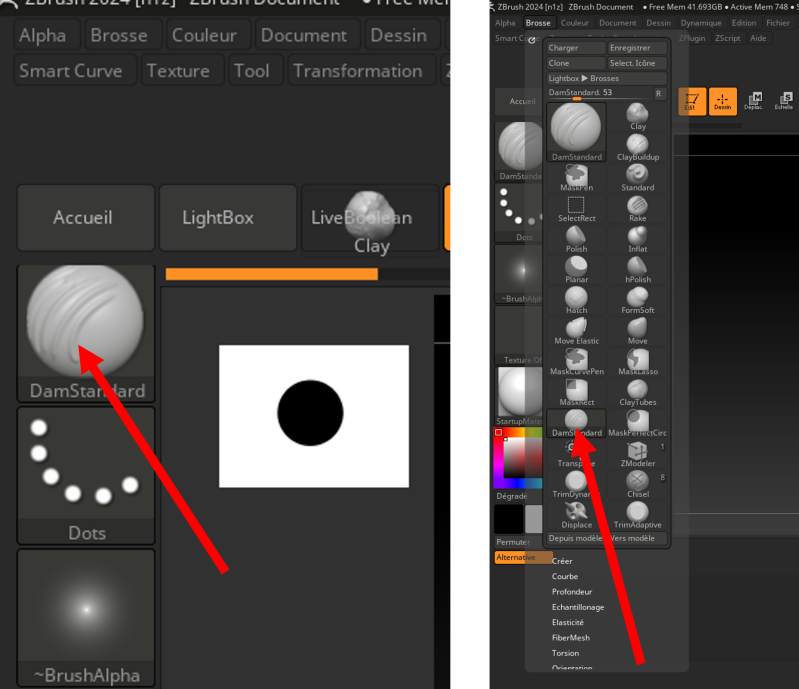Choose the ClayTubes brush

637,392
